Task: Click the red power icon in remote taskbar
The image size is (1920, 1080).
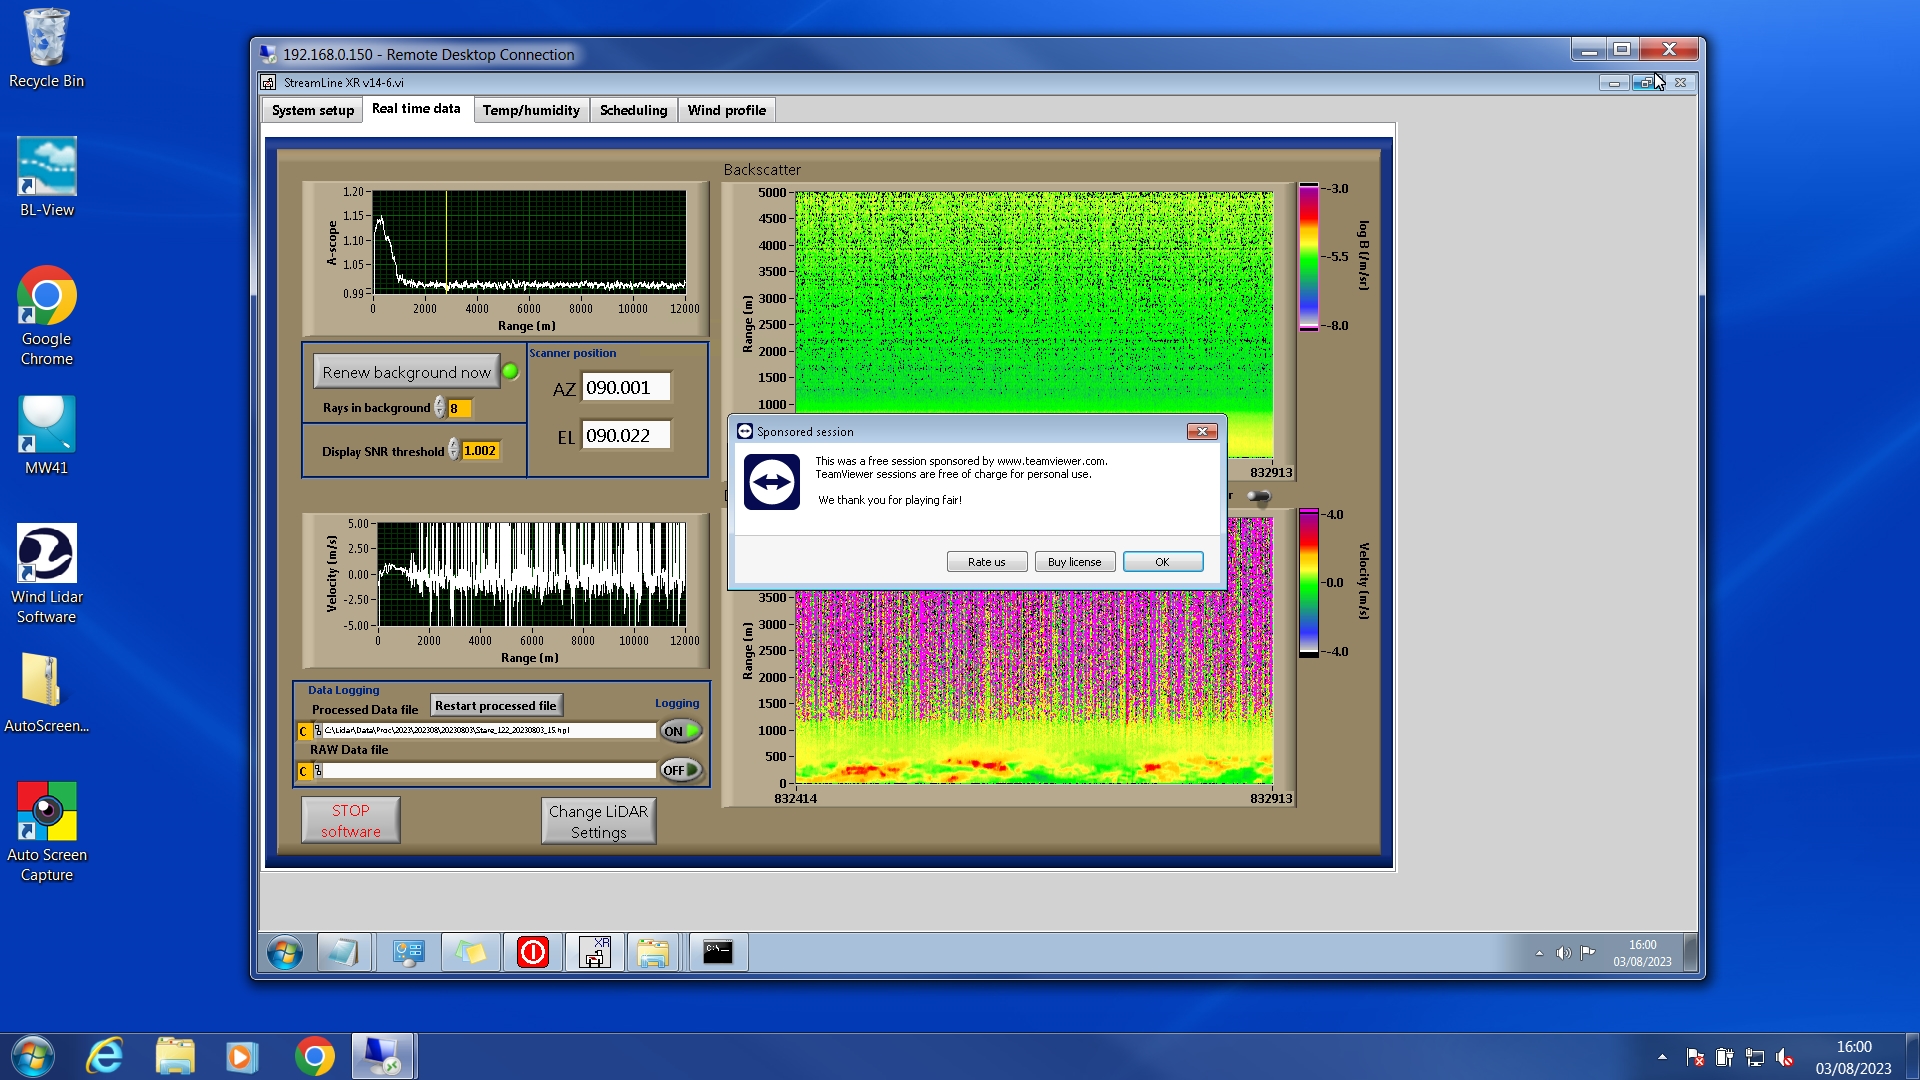Action: click(x=532, y=952)
